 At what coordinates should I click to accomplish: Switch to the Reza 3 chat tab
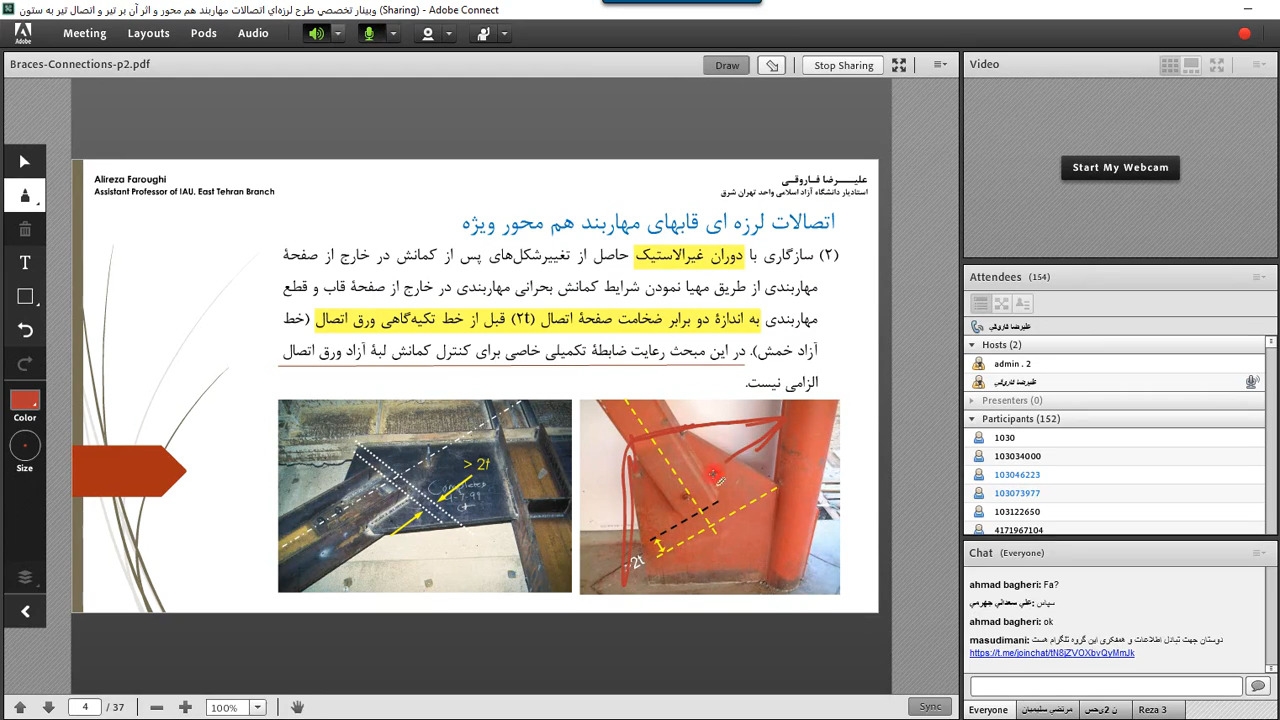1152,710
